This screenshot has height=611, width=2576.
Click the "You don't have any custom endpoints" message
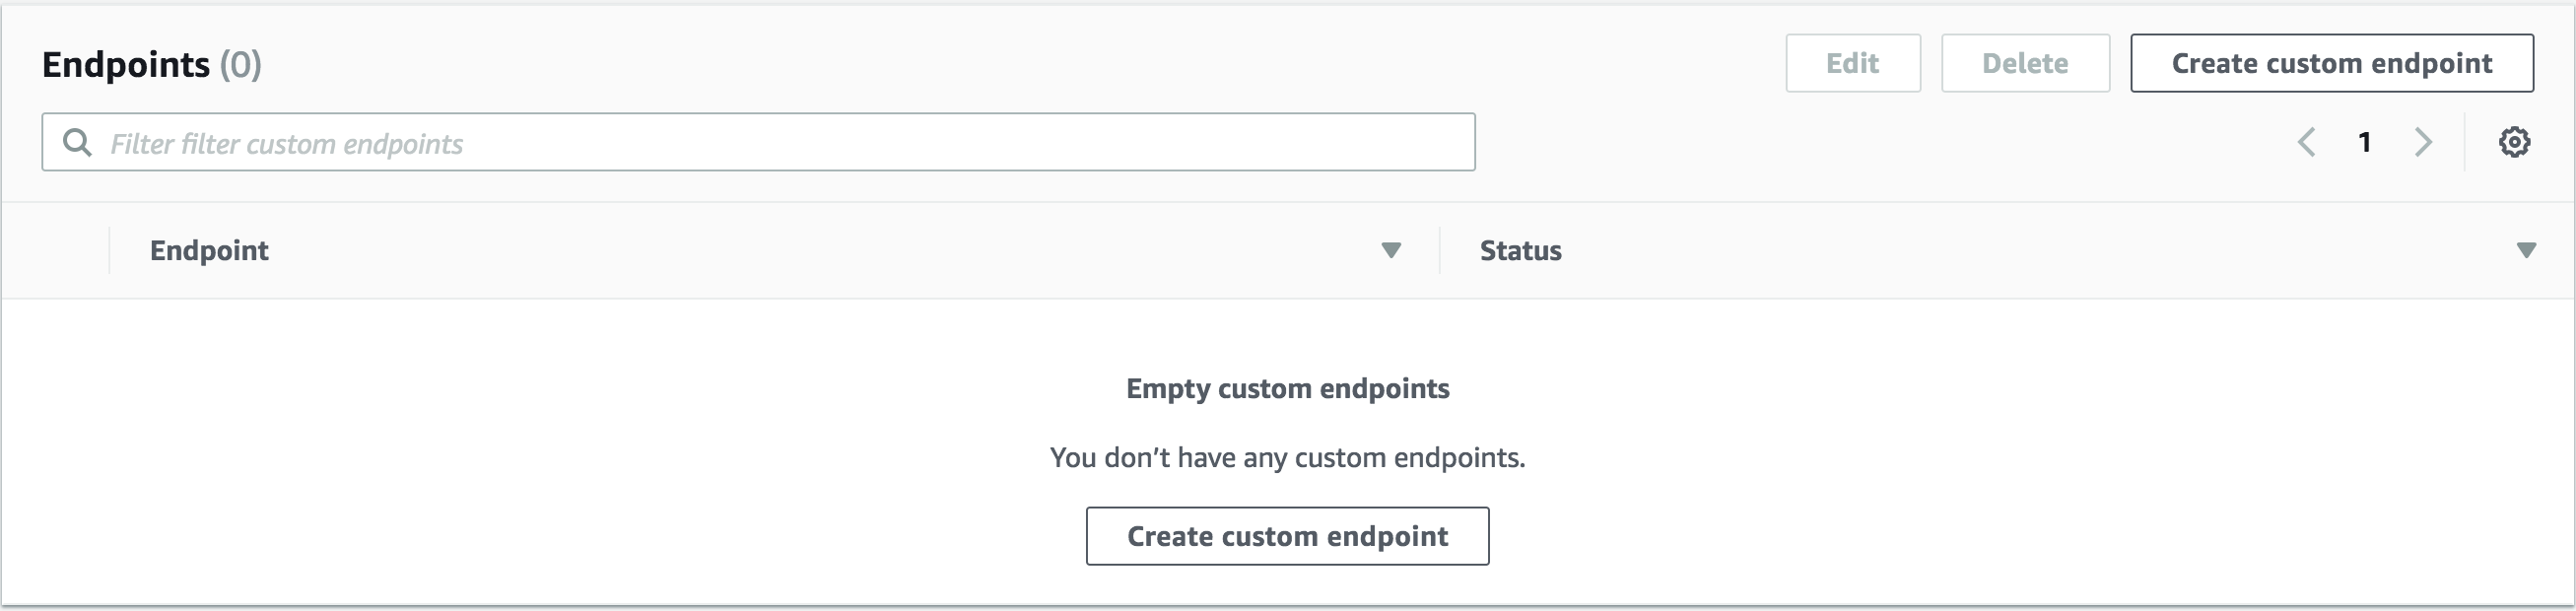click(x=1287, y=457)
